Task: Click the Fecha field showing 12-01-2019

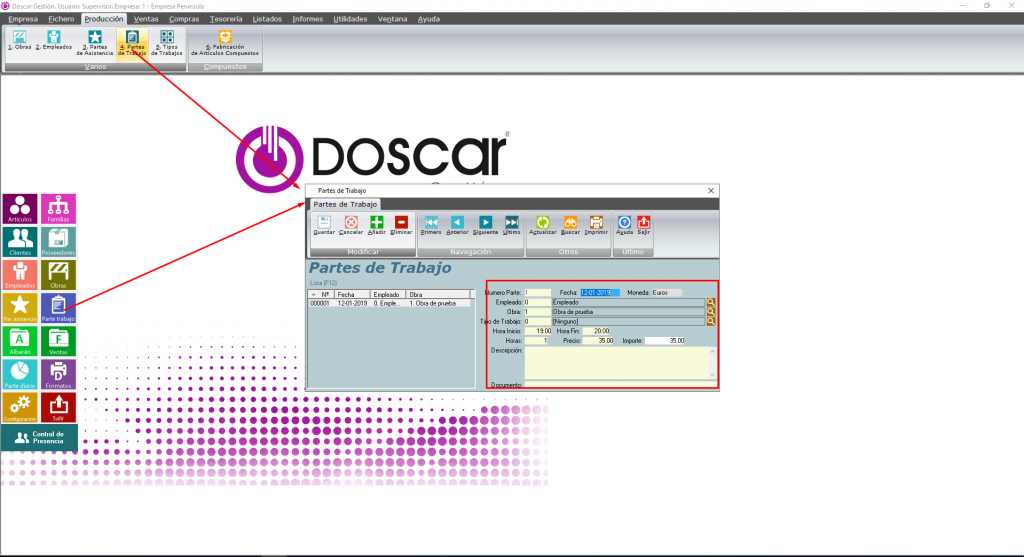Action: 600,293
